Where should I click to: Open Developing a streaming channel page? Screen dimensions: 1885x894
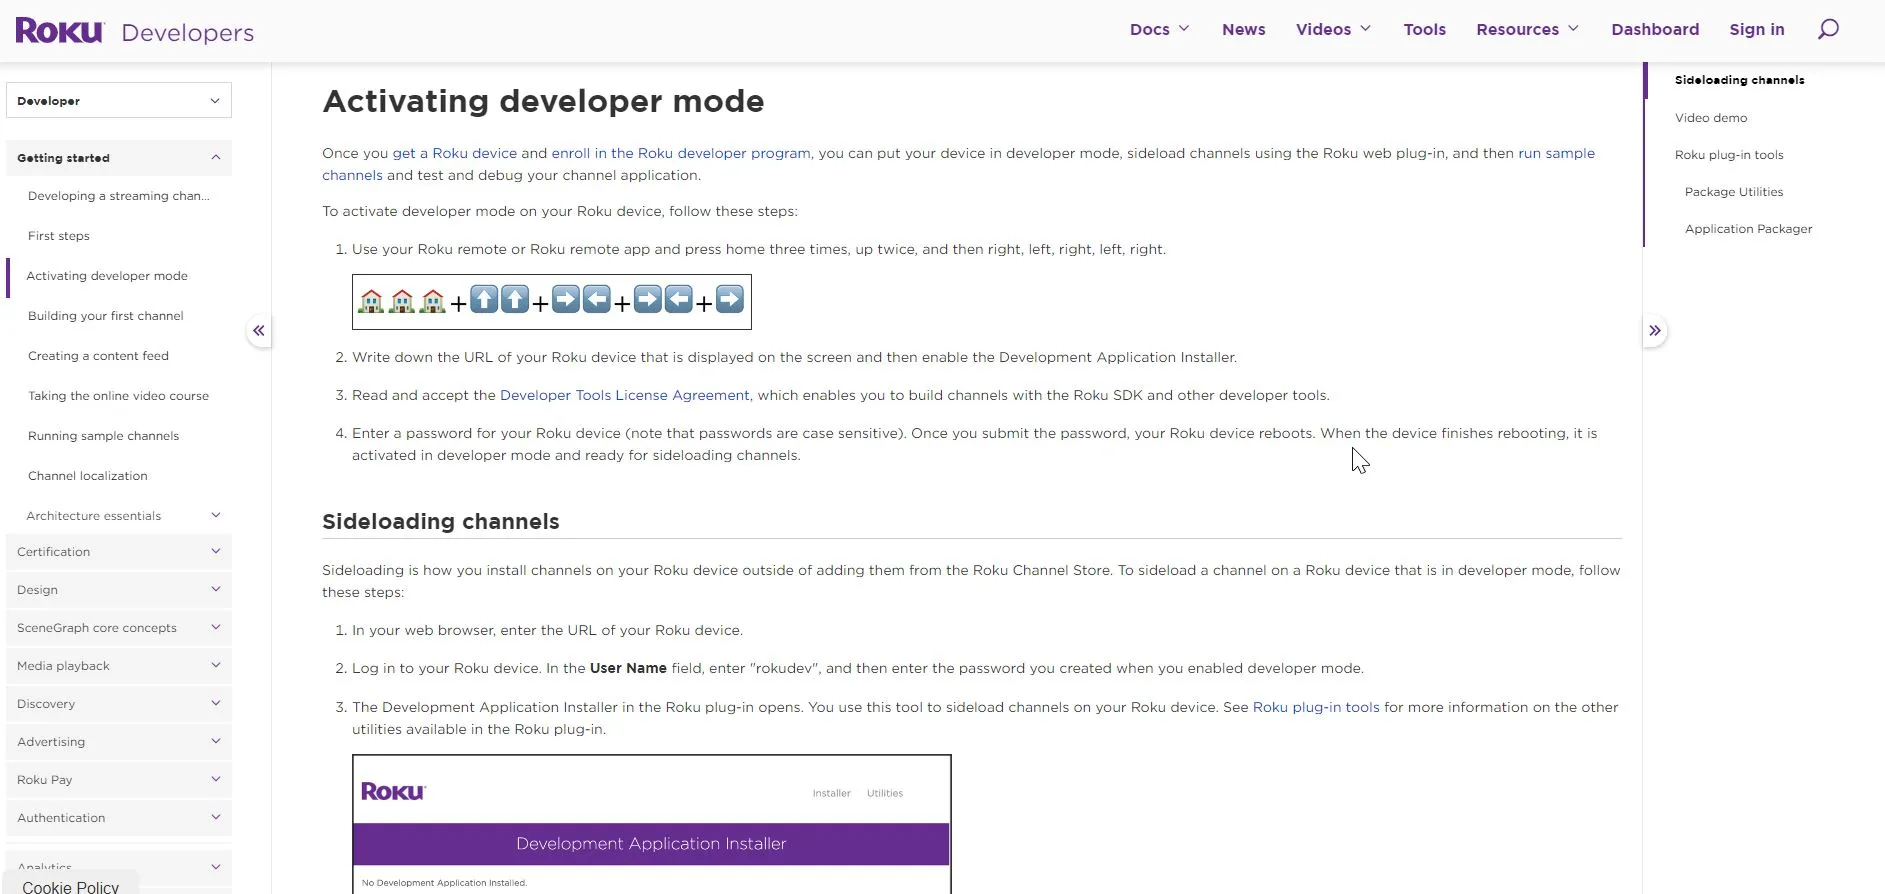tap(119, 196)
